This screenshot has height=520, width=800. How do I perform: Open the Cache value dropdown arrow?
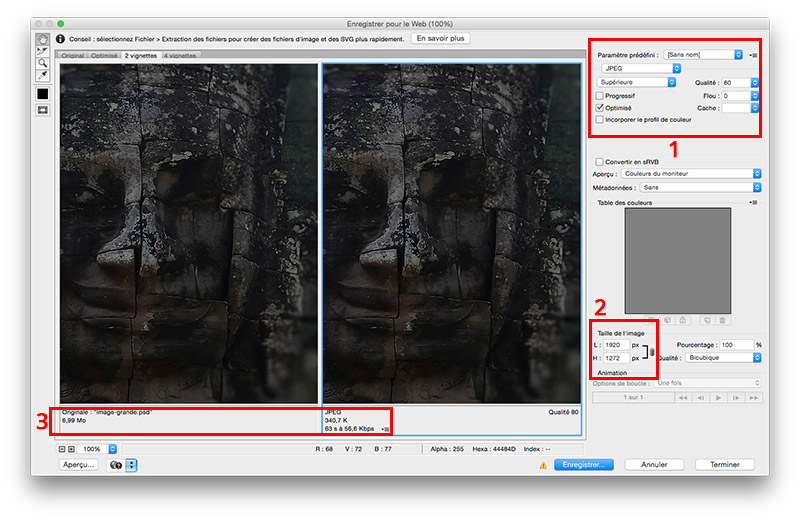[x=755, y=108]
